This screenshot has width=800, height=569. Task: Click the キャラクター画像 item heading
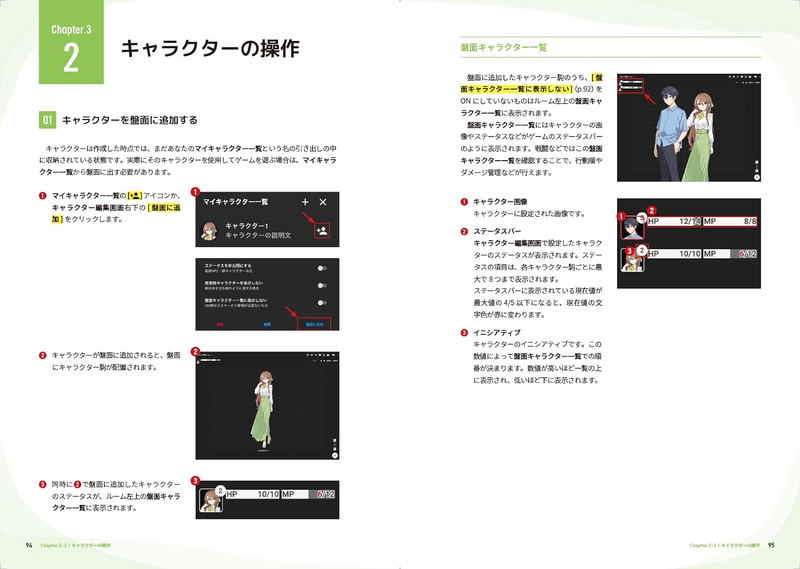coord(500,202)
